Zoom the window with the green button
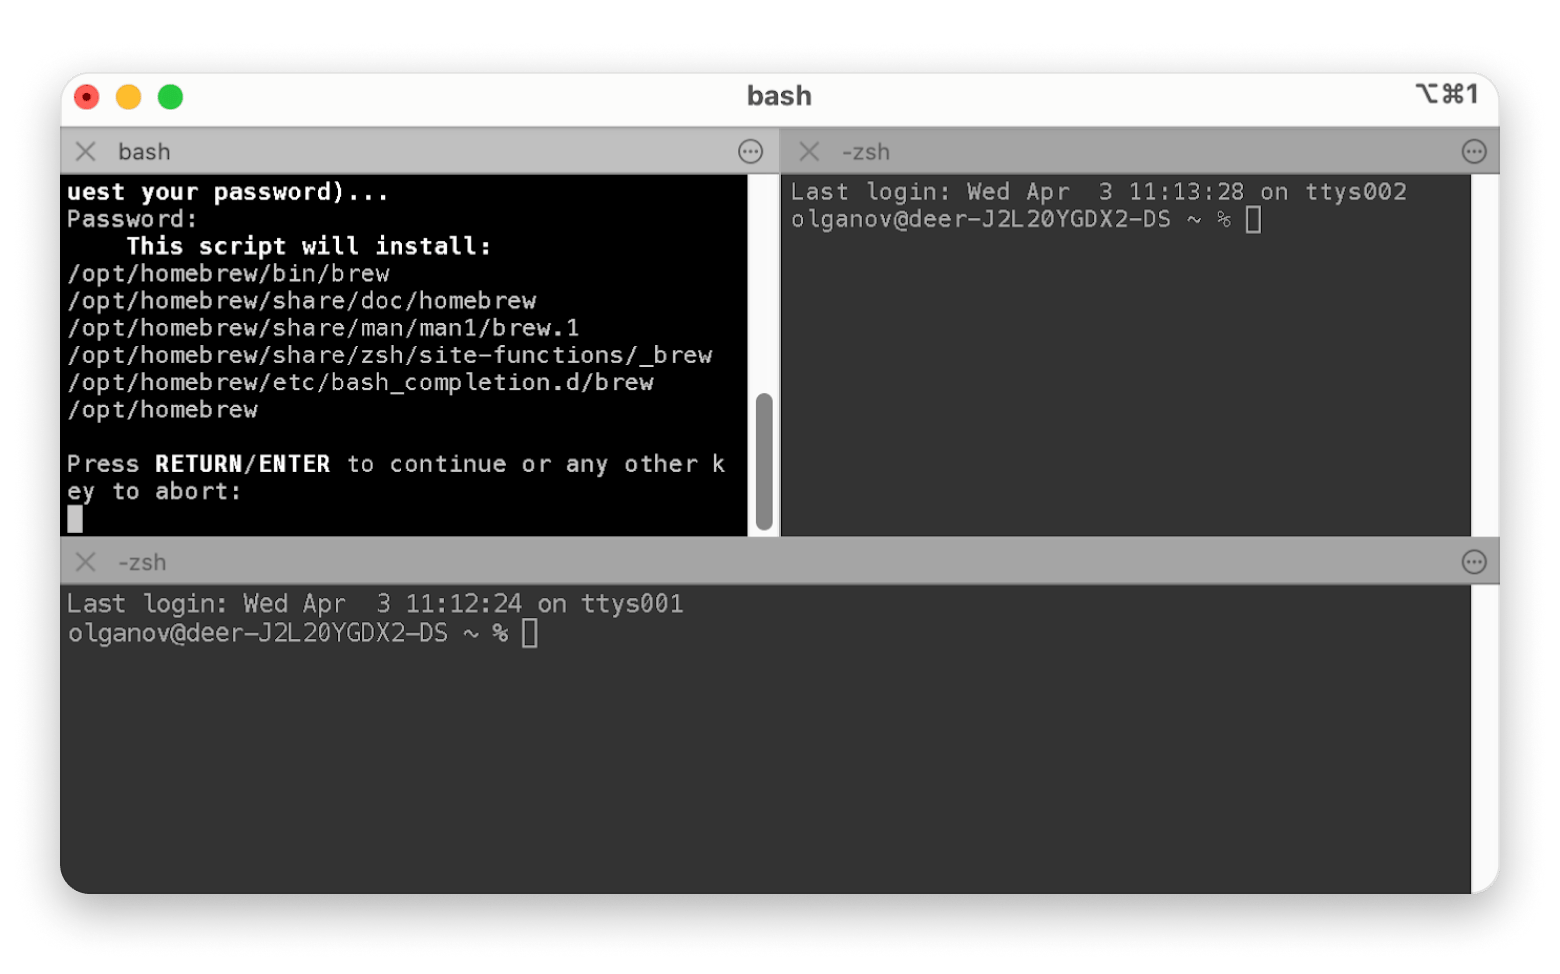 171,97
